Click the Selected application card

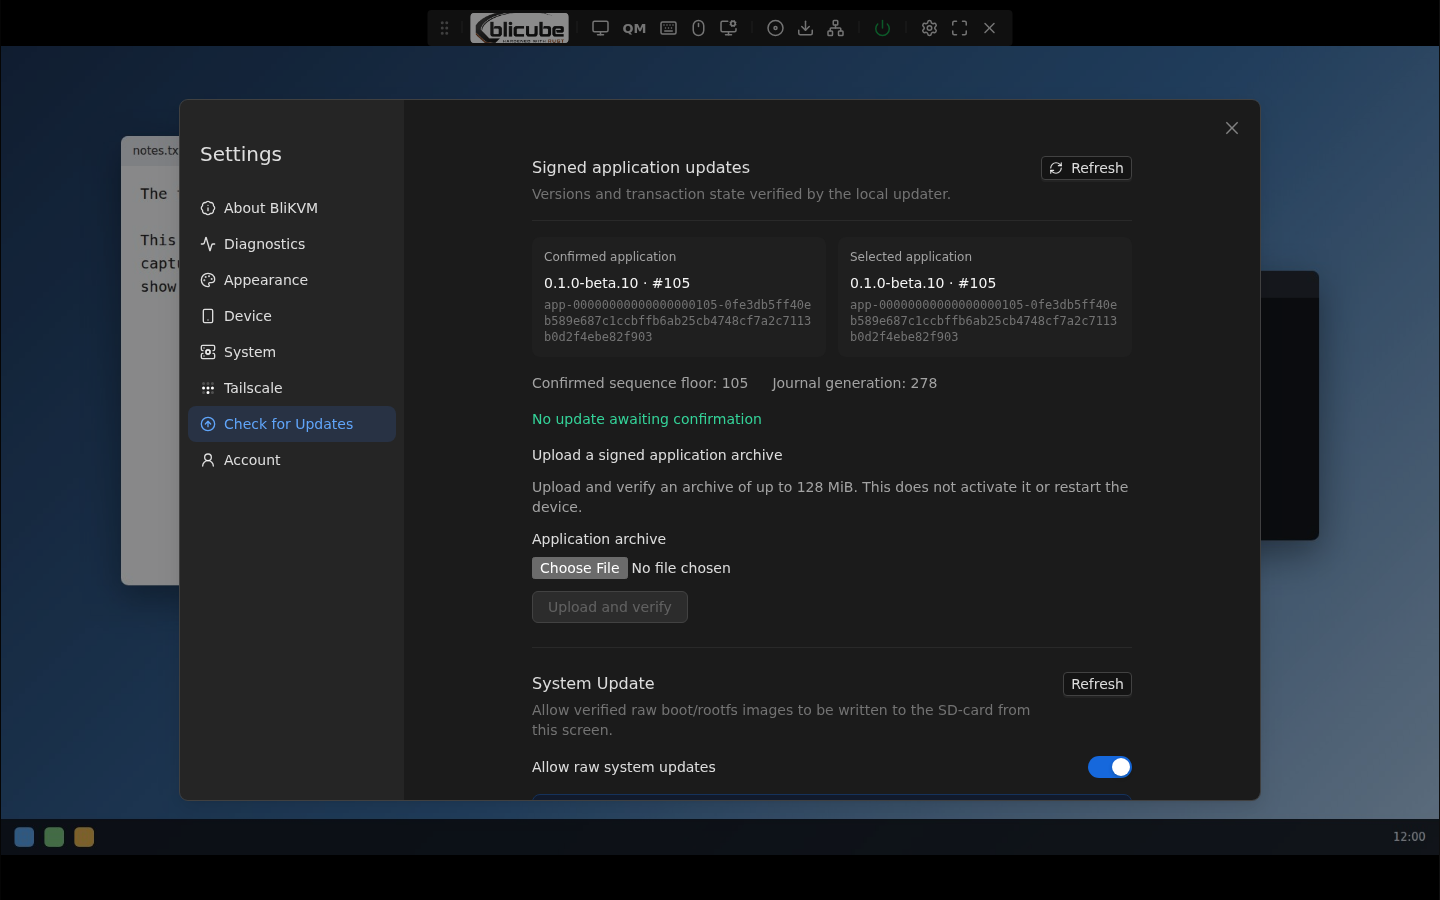tap(985, 297)
